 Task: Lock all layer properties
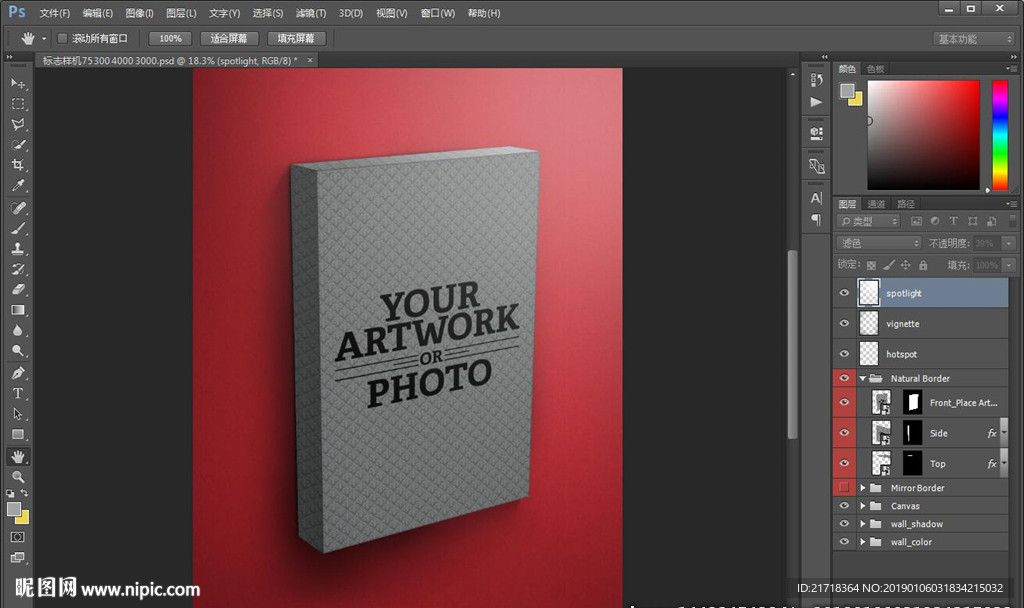coord(923,265)
